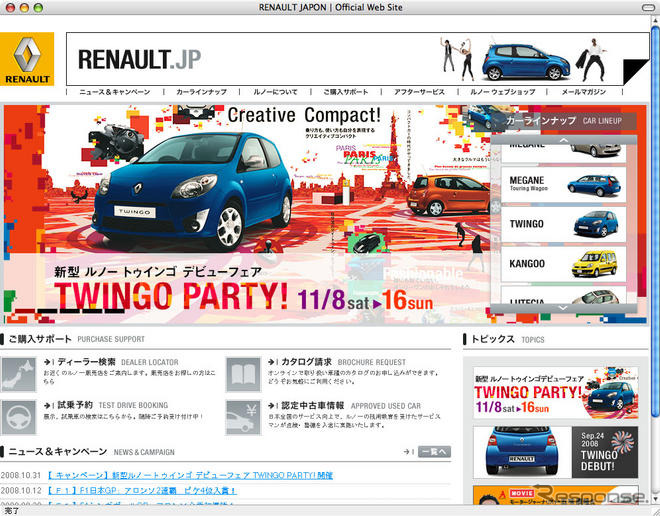Click the orange Twingo in hero image
This screenshot has width=660, height=516.
click(x=449, y=194)
